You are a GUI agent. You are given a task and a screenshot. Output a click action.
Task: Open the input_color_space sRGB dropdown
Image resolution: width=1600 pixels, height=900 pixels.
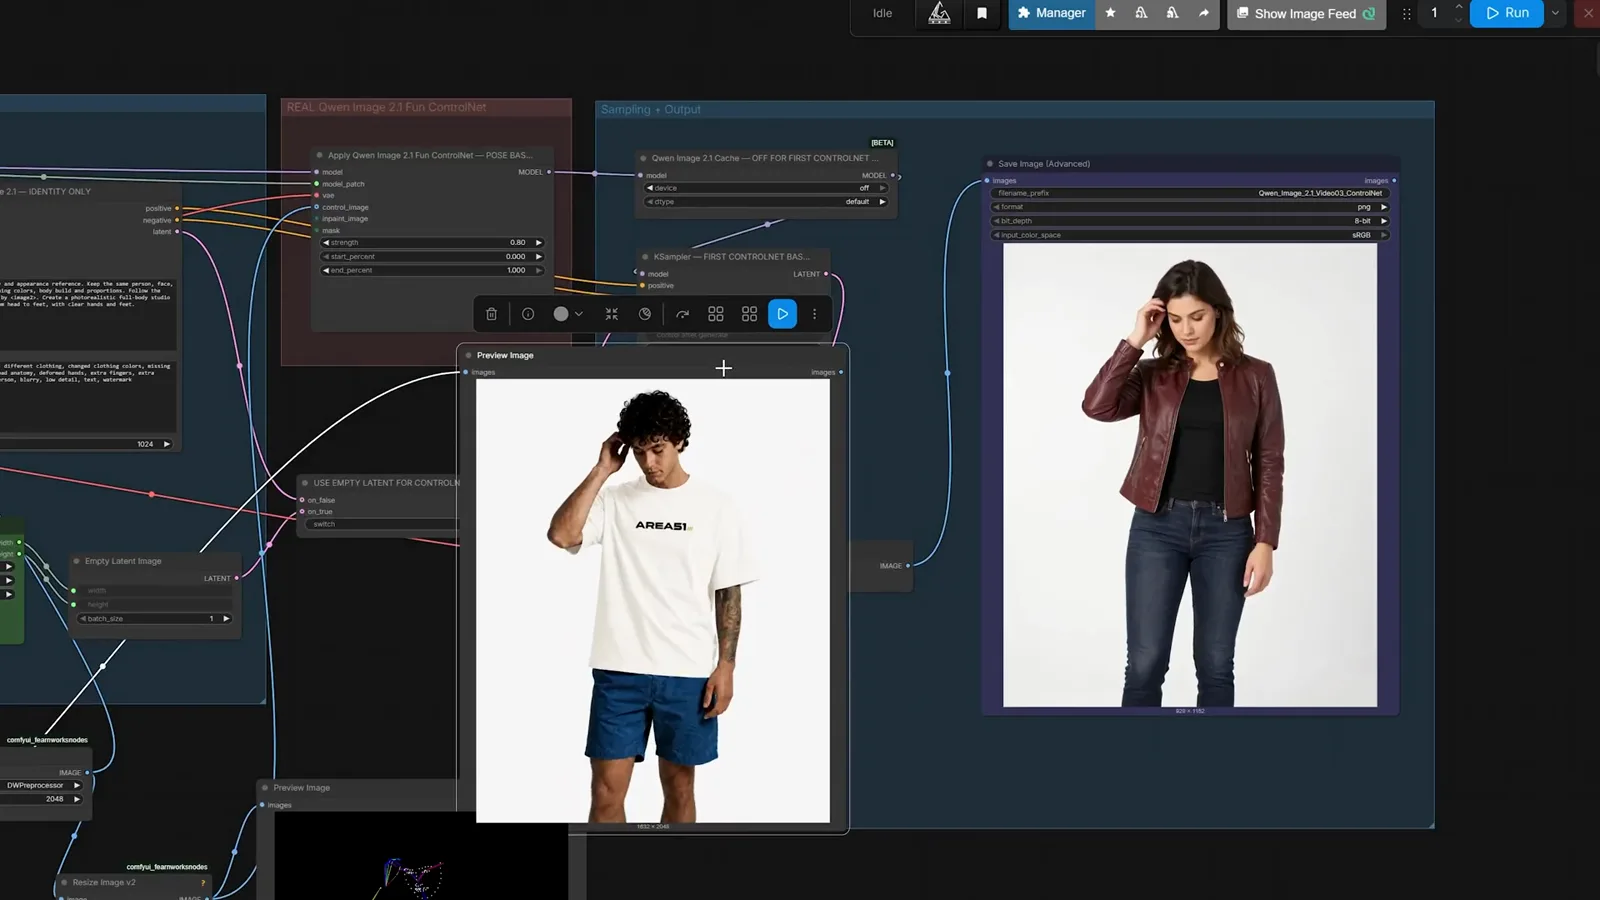(x=1190, y=235)
